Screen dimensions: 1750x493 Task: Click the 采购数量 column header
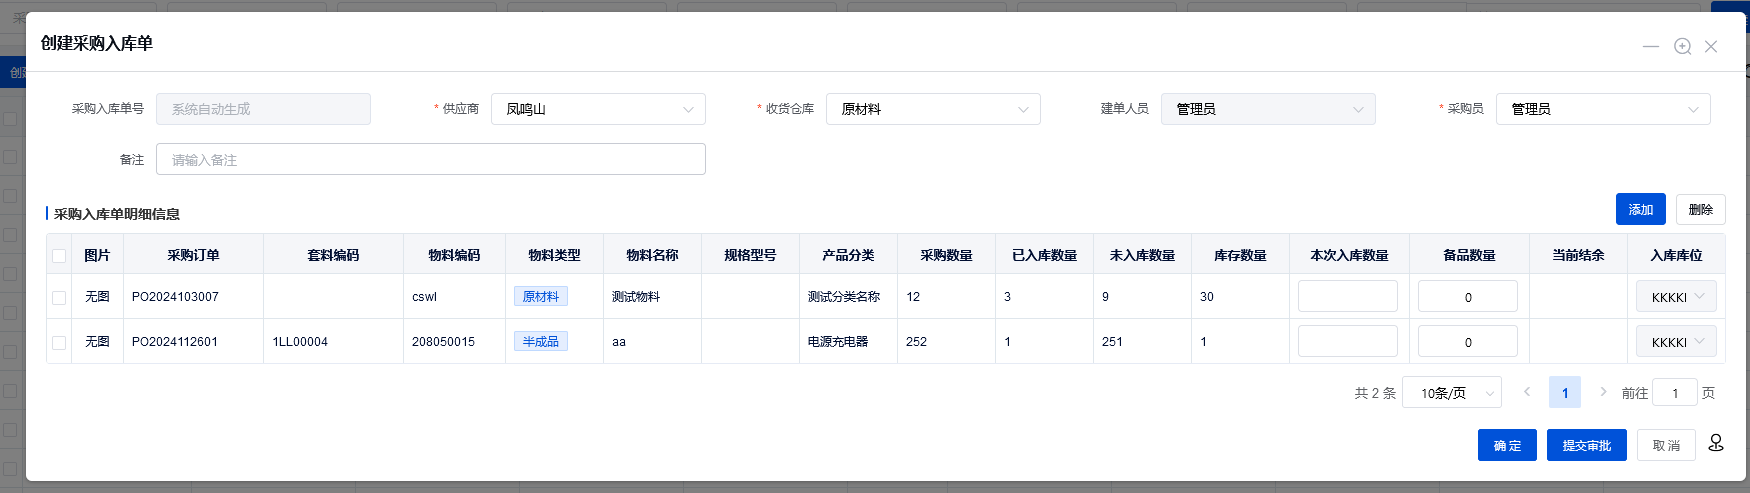click(x=946, y=255)
